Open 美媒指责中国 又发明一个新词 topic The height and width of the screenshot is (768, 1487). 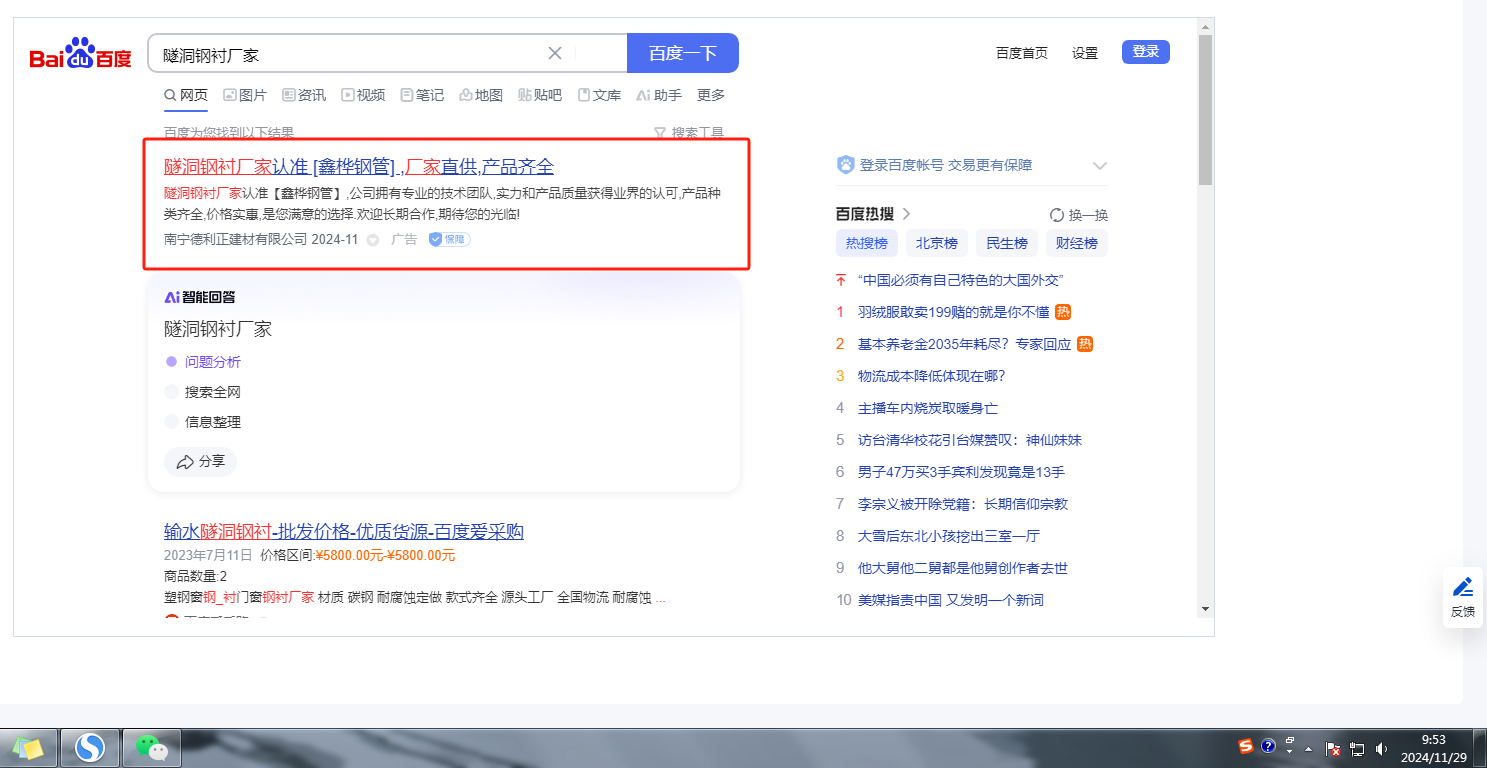click(951, 600)
